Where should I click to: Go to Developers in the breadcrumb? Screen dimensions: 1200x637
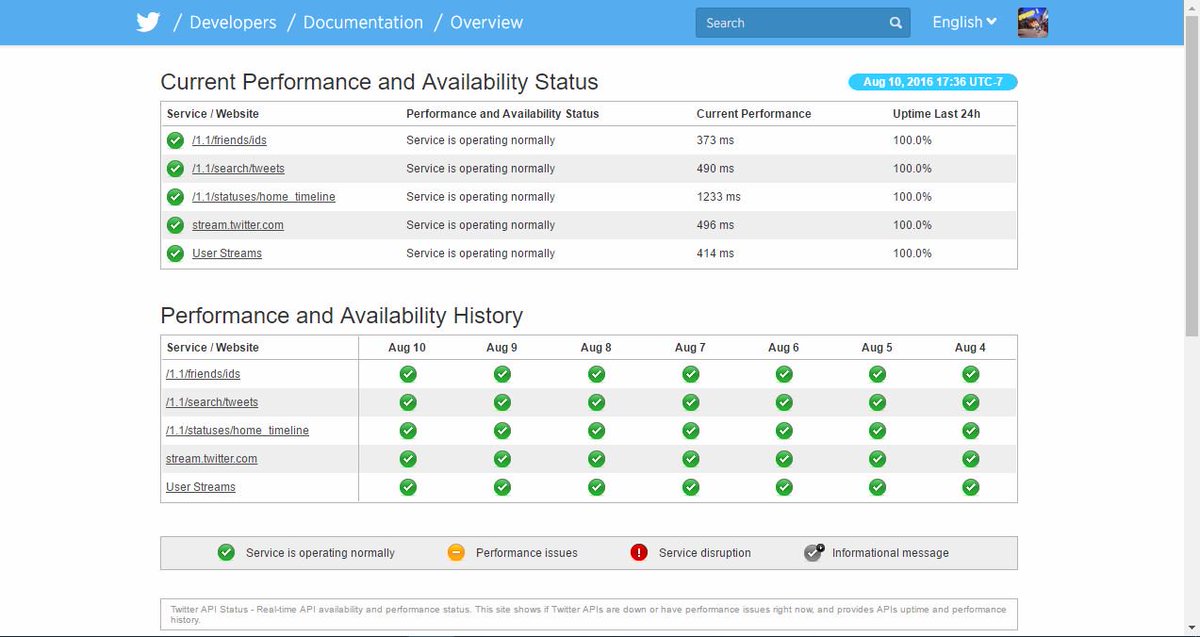(235, 22)
